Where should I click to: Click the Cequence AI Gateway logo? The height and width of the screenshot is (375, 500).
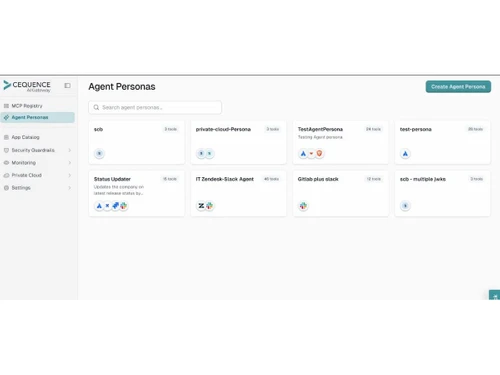point(27,86)
